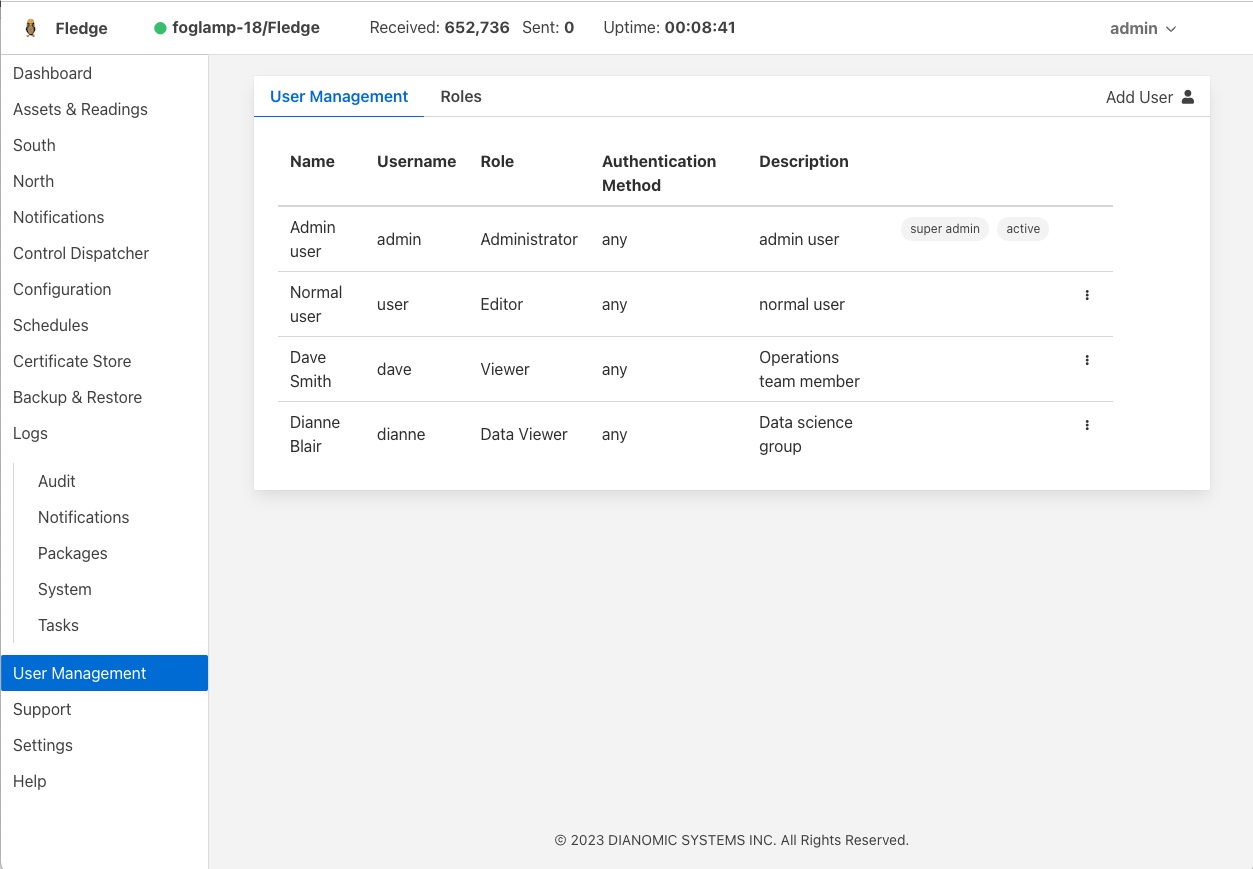Click the green status indicator beside foglamp-18/Fledge
The width and height of the screenshot is (1253, 869).
159,28
